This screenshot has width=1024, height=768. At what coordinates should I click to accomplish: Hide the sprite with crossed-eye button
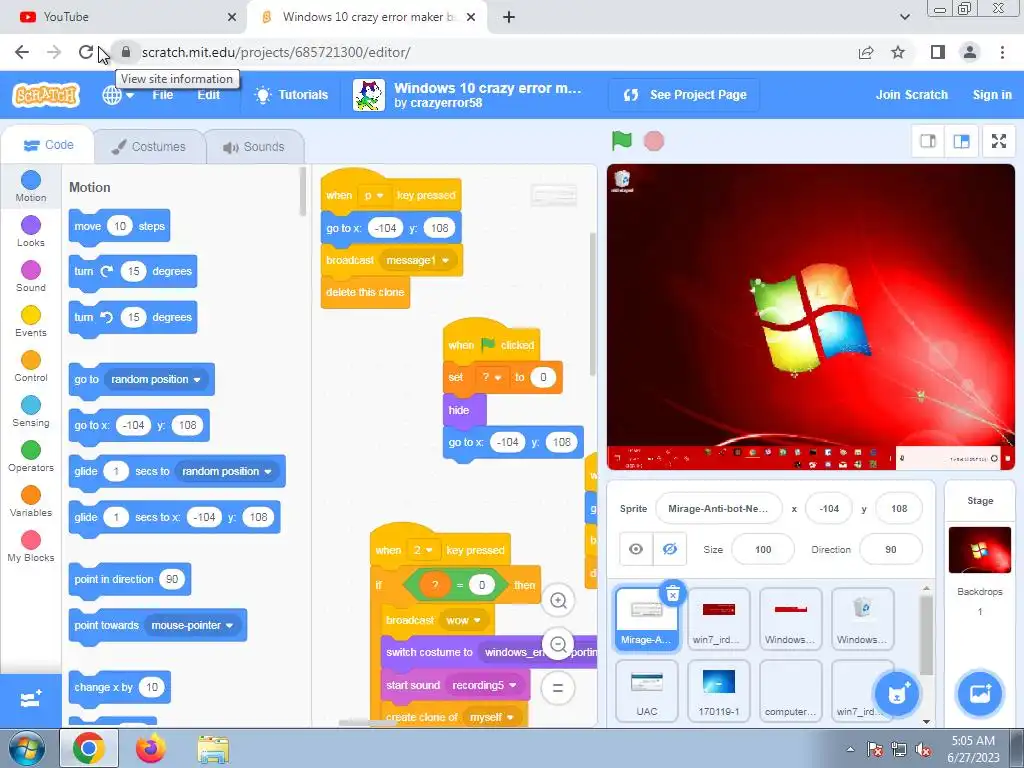click(669, 549)
